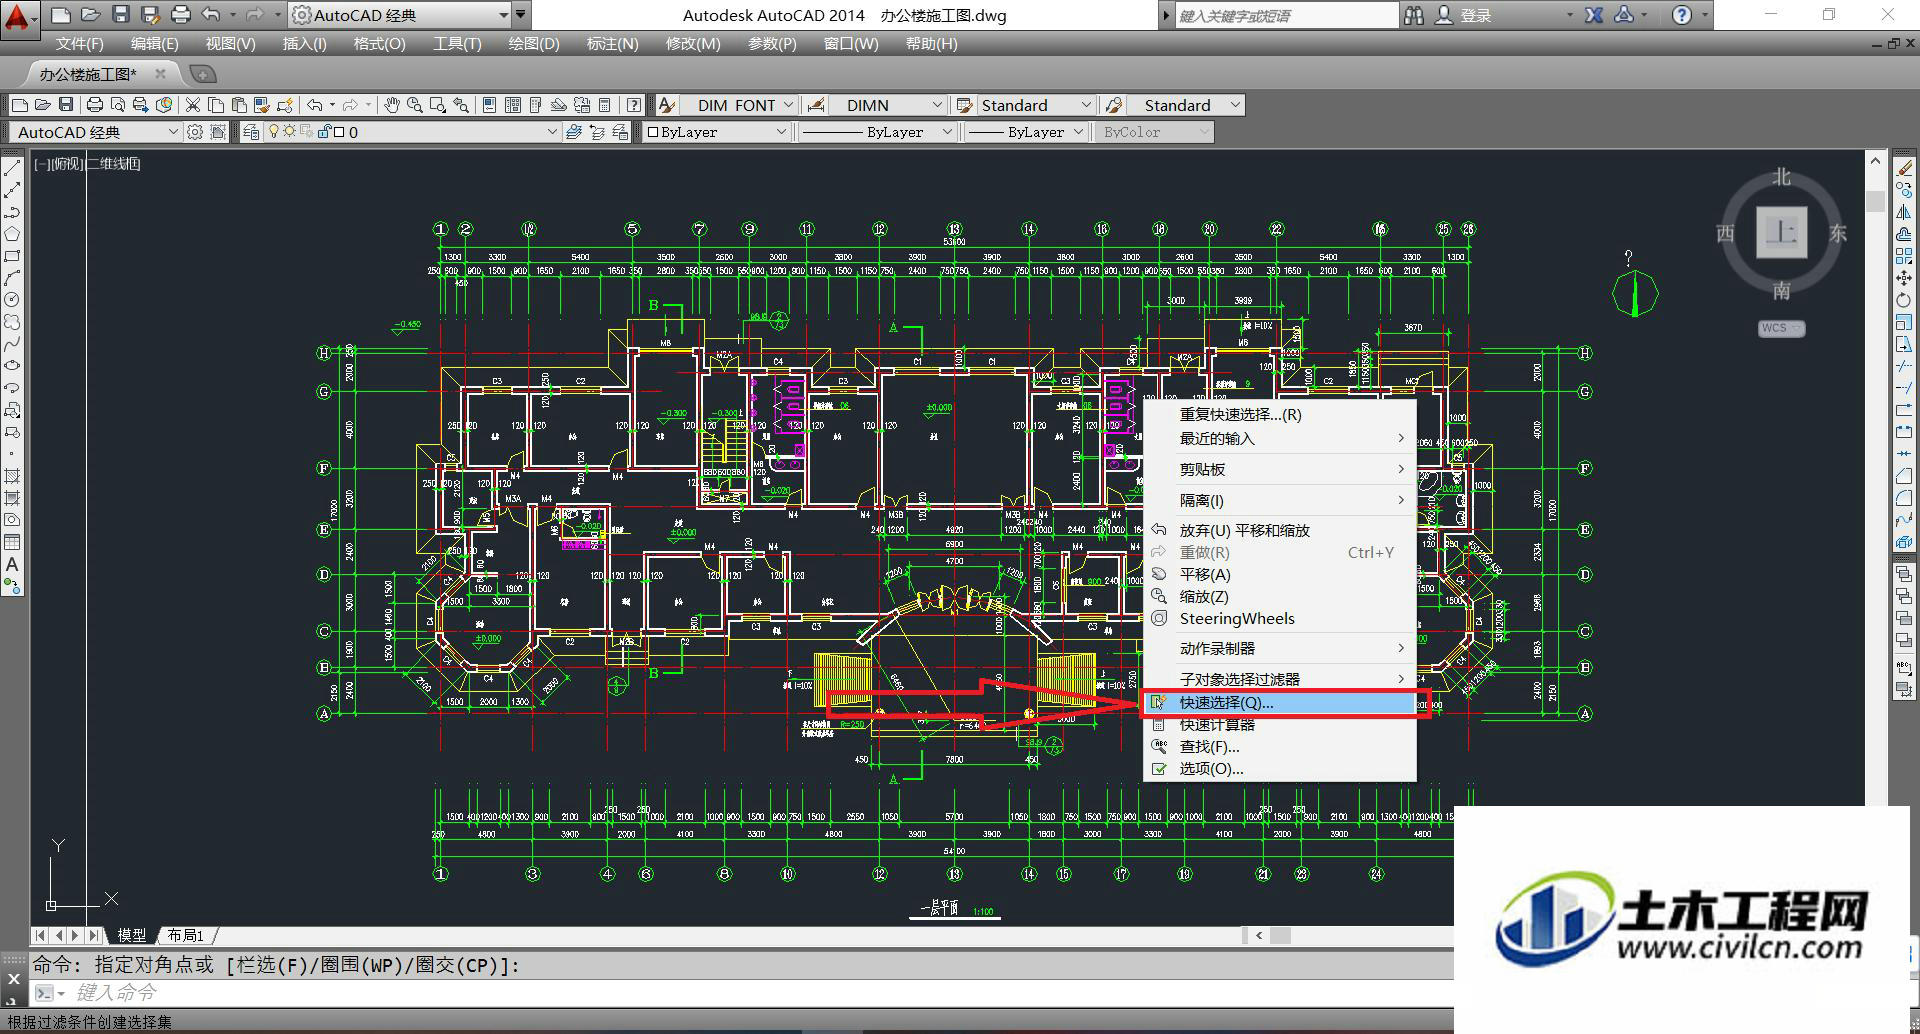Select the Pan hand tool

coord(391,105)
